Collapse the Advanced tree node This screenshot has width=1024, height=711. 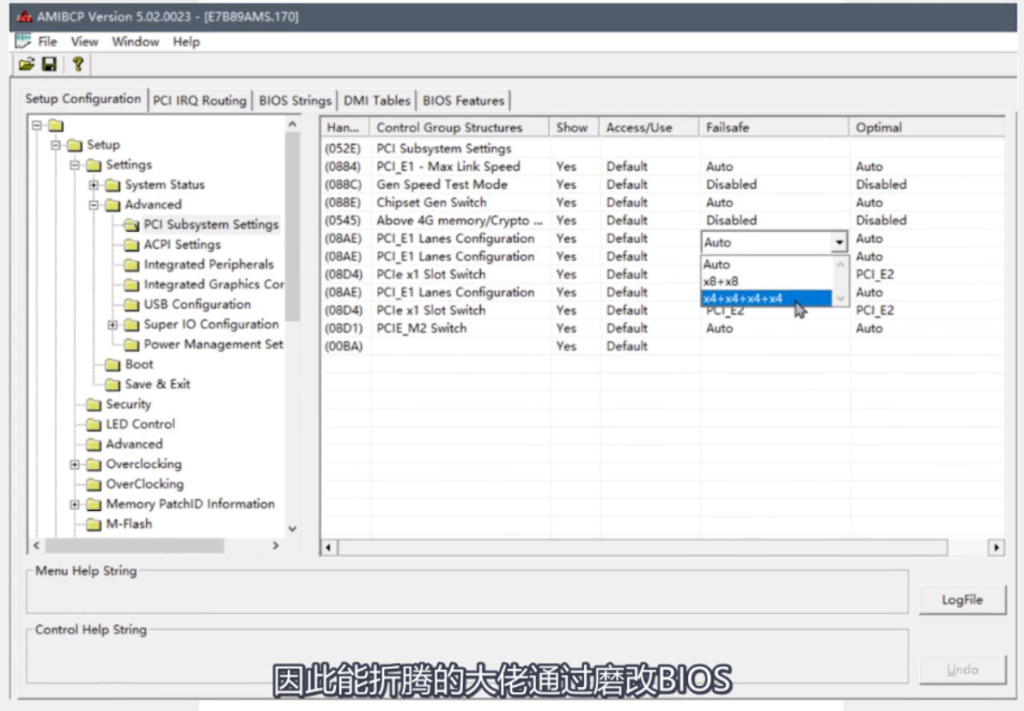[x=94, y=205]
